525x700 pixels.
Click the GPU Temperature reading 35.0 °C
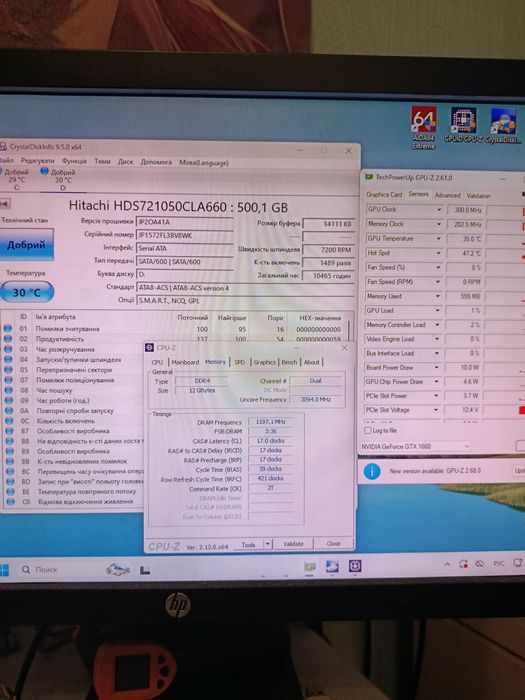465,239
